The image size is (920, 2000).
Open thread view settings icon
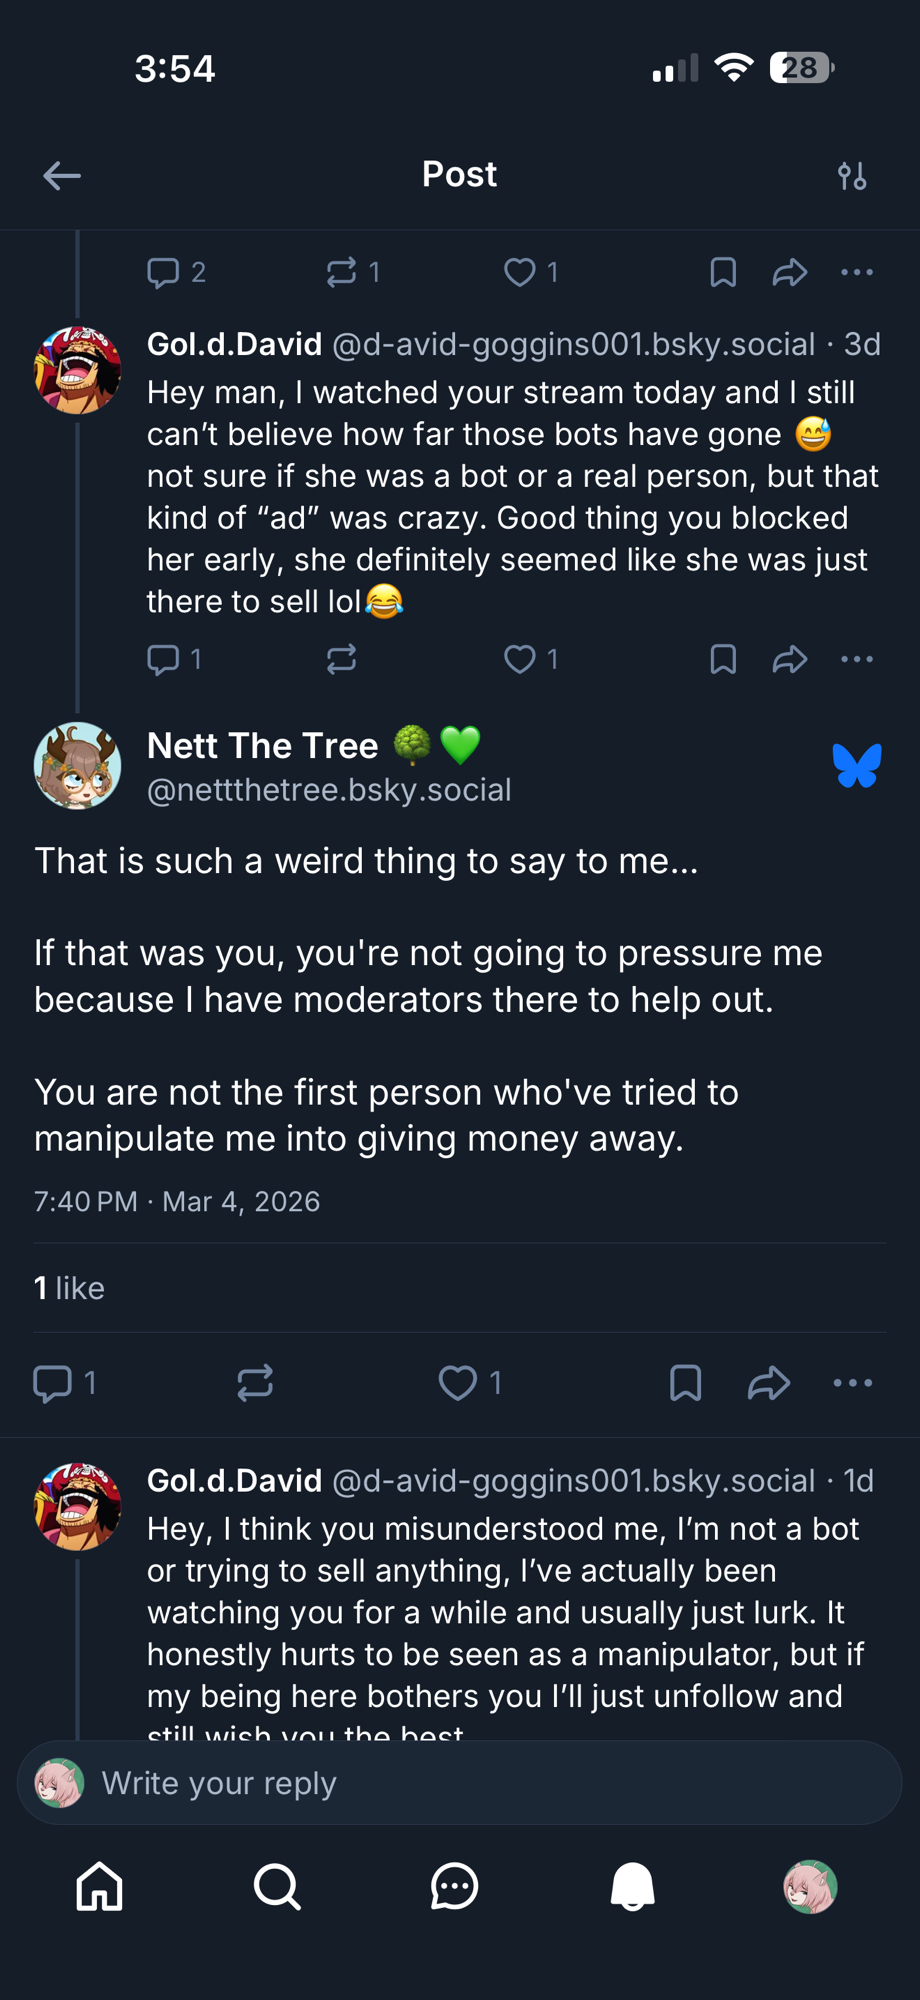tap(852, 176)
